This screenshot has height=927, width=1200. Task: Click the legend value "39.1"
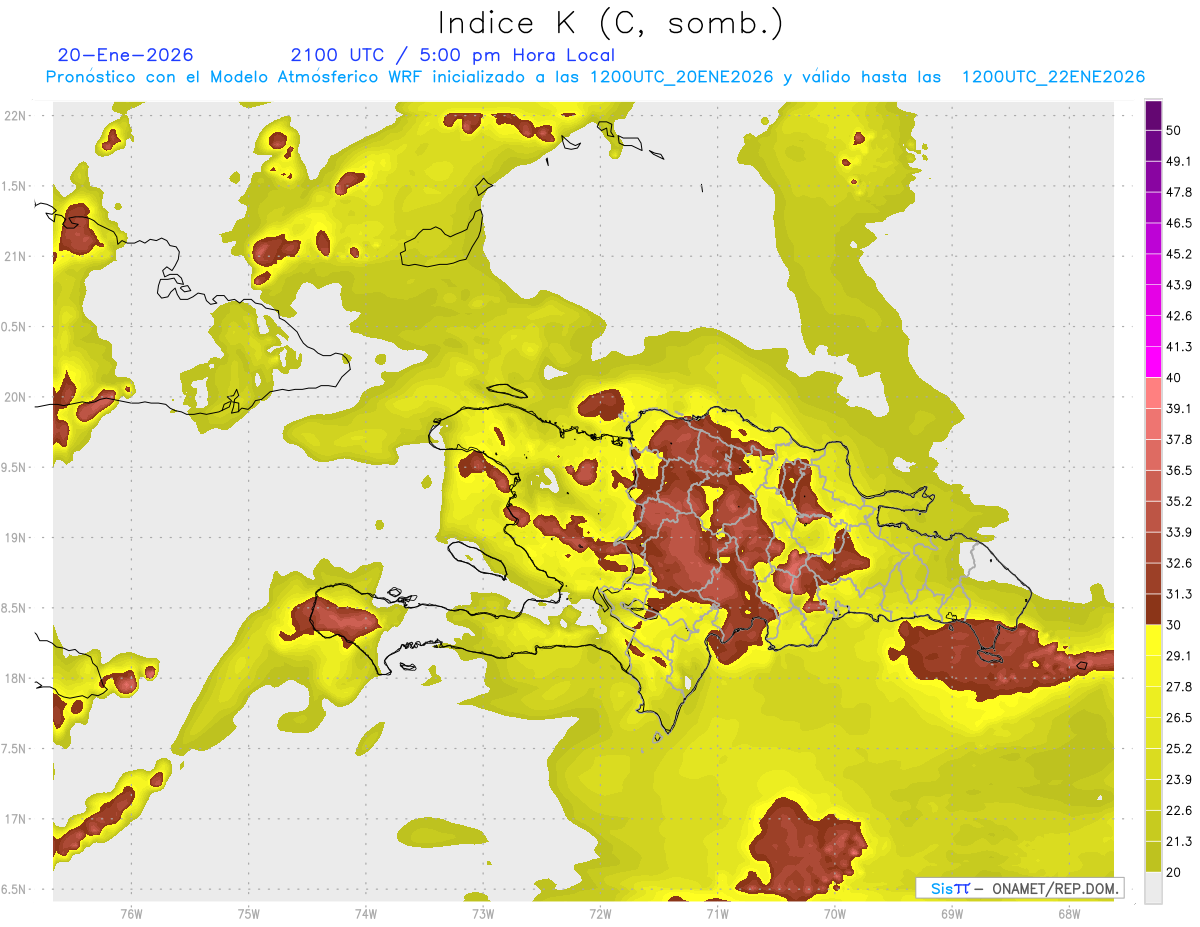1179,409
